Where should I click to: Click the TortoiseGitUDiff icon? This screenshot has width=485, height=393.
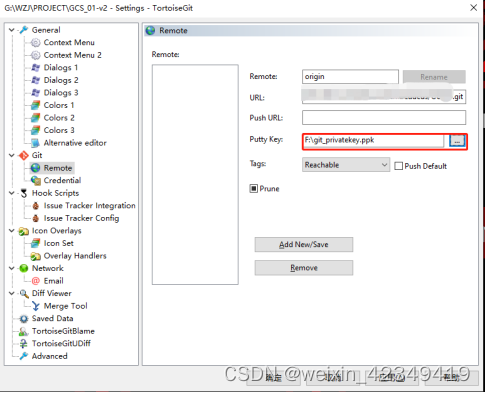[24, 344]
